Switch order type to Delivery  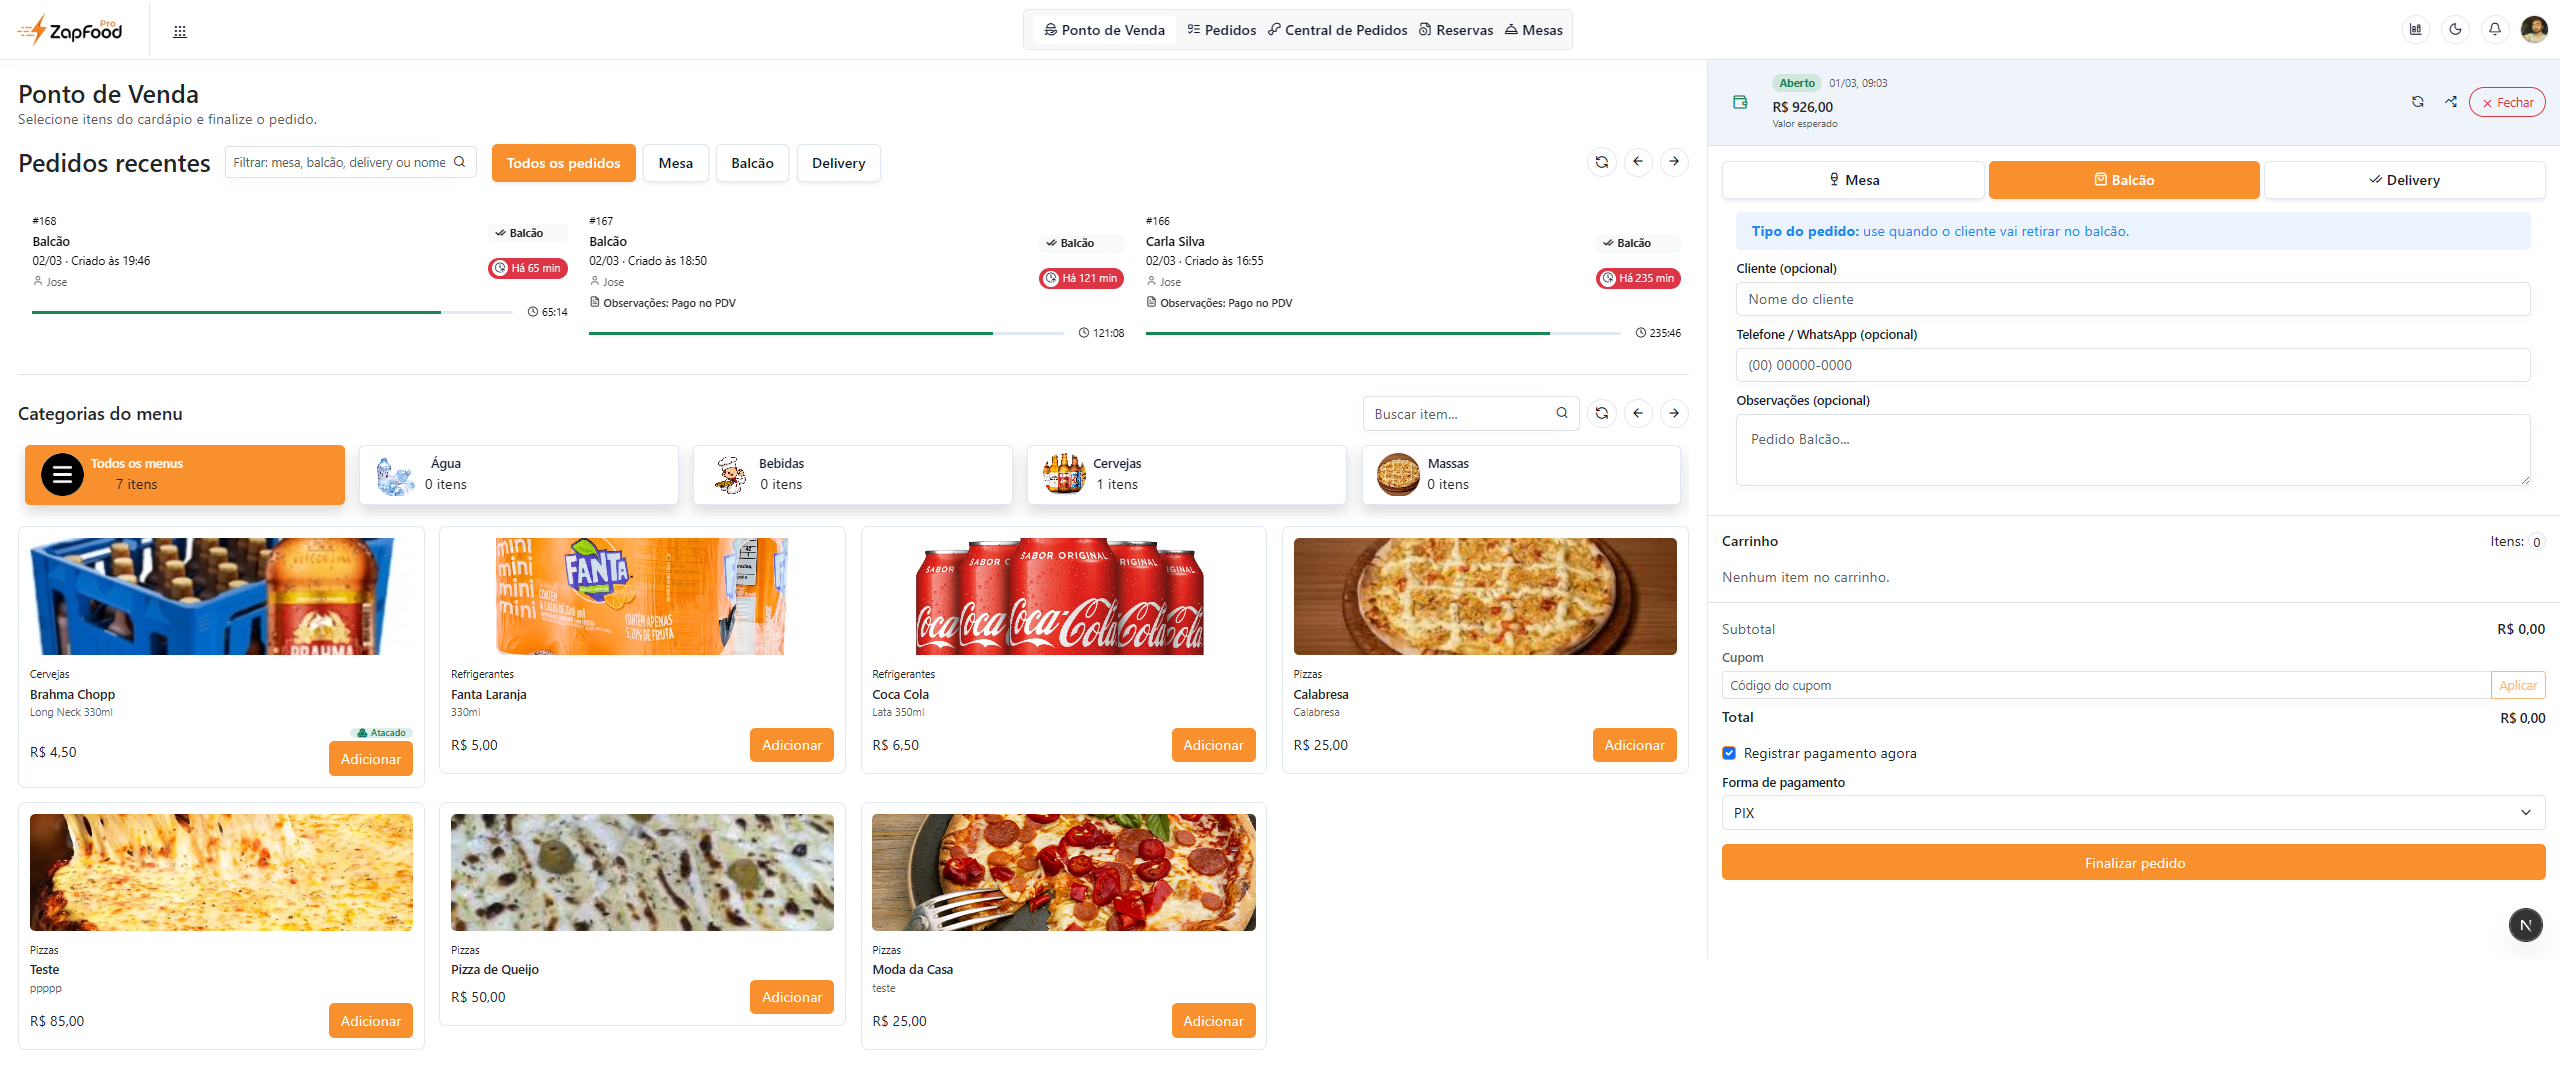coord(2405,180)
